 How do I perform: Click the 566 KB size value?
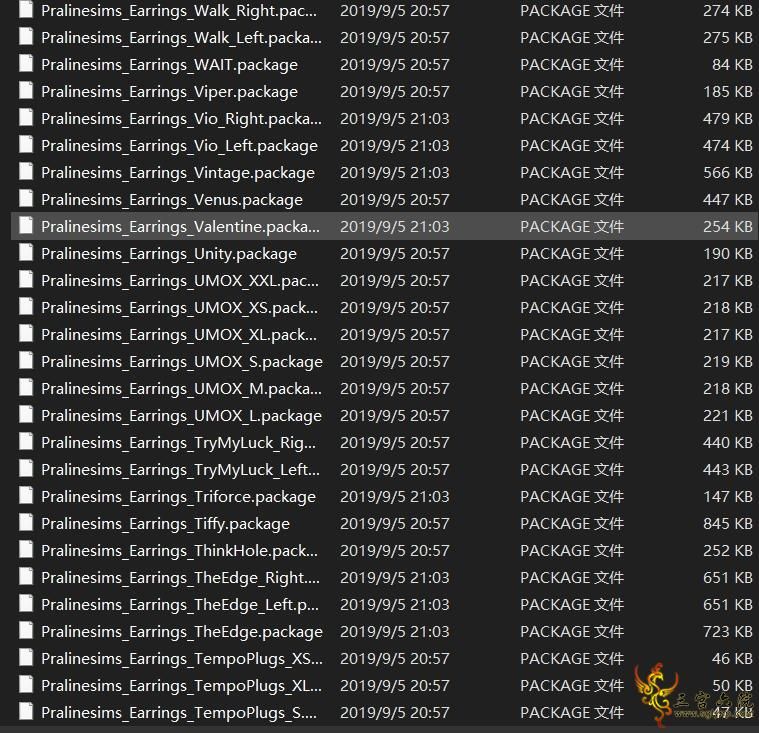coord(728,173)
